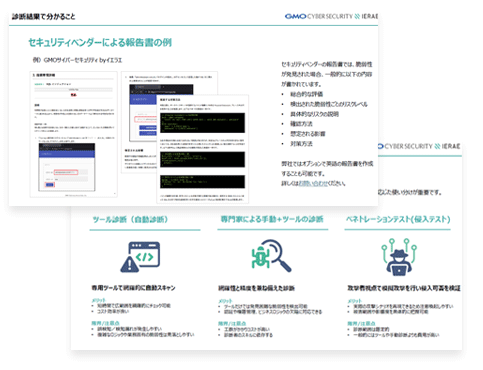Click the heading ツール診断（自動診断）
The height and width of the screenshot is (370, 483).
coord(130,219)
